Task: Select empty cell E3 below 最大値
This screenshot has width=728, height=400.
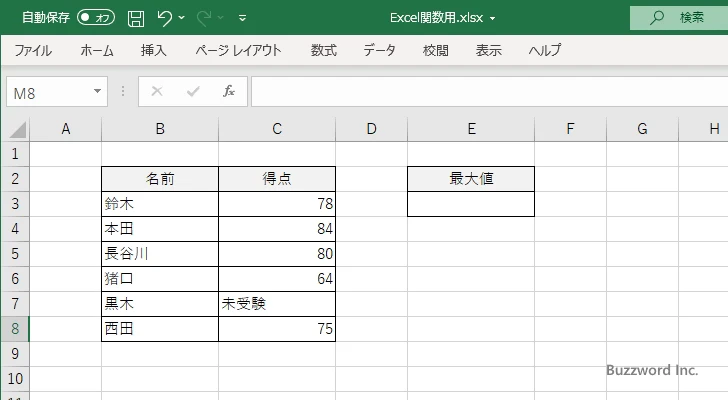Action: pos(471,204)
